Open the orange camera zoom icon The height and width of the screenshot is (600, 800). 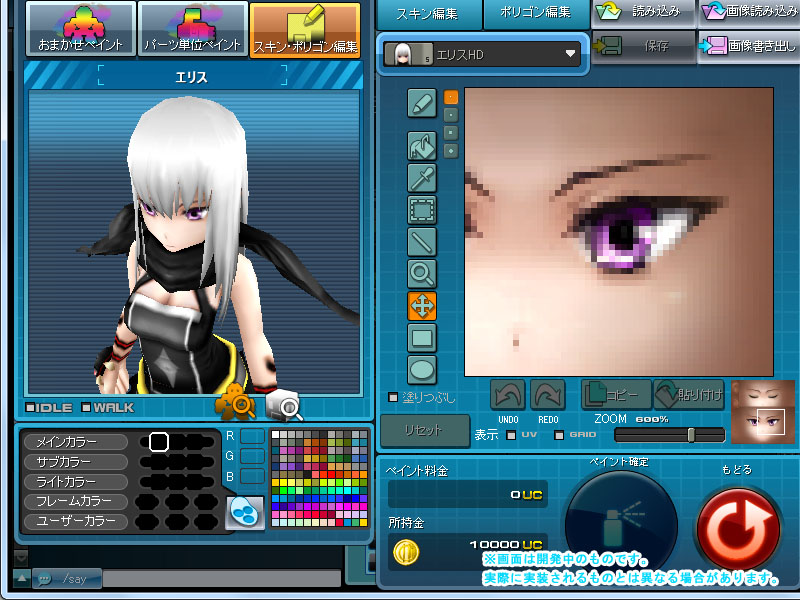[235, 402]
